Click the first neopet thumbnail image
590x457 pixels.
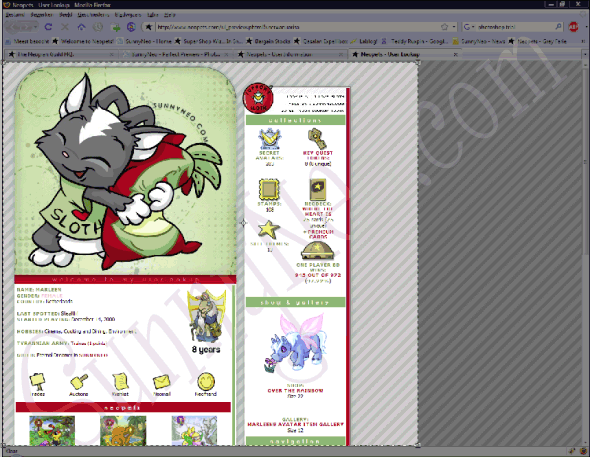point(52,431)
